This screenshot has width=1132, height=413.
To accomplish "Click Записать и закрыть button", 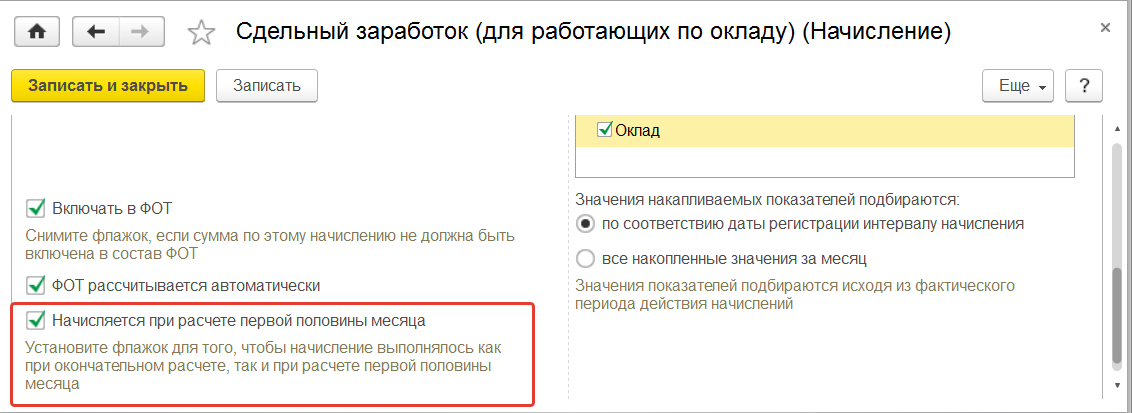I will (108, 86).
